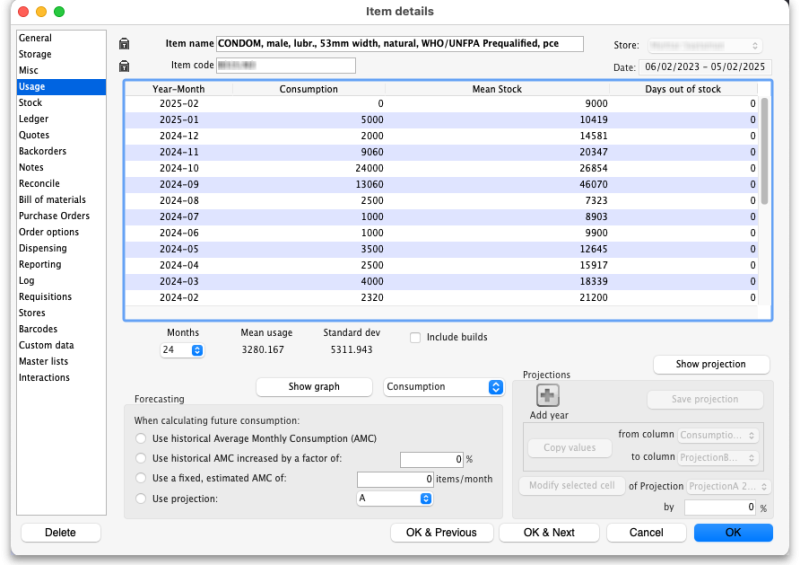The image size is (800, 565).
Task: Open the projection A dropdown
Action: pos(394,498)
